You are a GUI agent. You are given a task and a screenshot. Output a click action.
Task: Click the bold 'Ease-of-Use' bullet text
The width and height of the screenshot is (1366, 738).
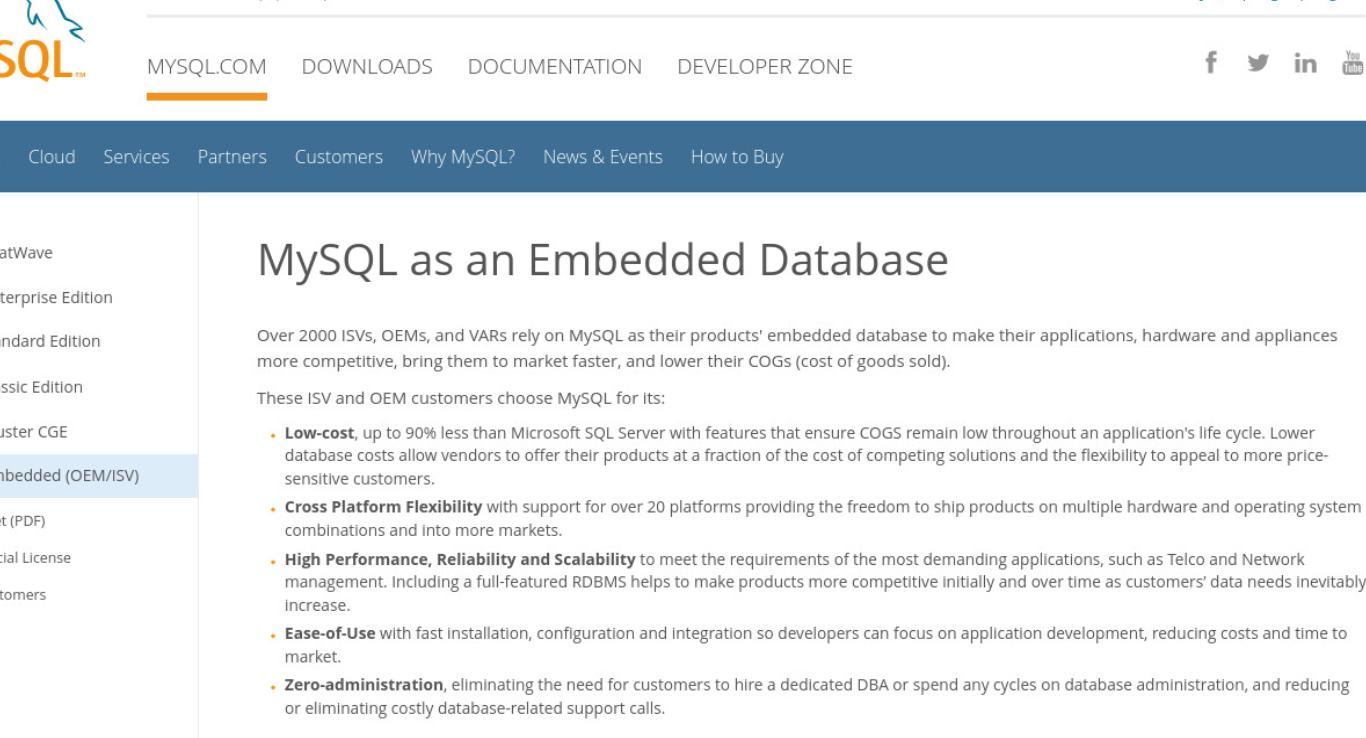(331, 633)
